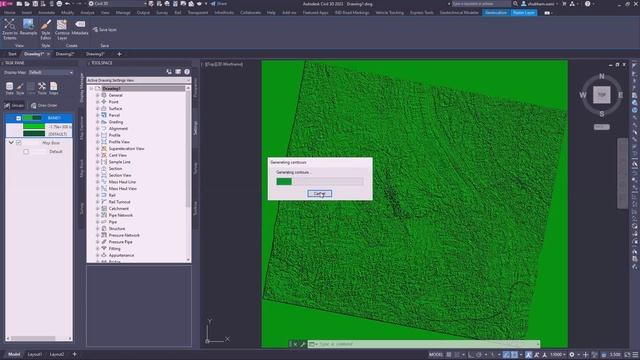Click the ViewCube TOP face

[x=602, y=95]
